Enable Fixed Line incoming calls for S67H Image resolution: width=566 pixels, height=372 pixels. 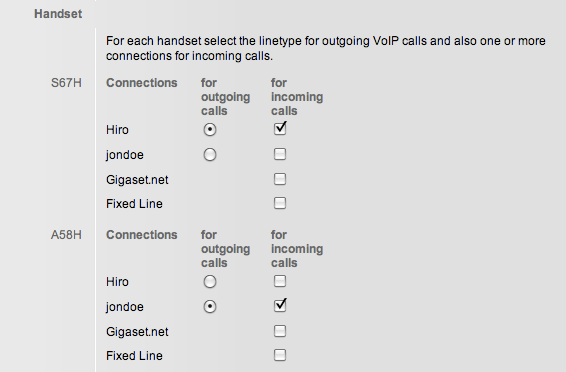coord(280,203)
